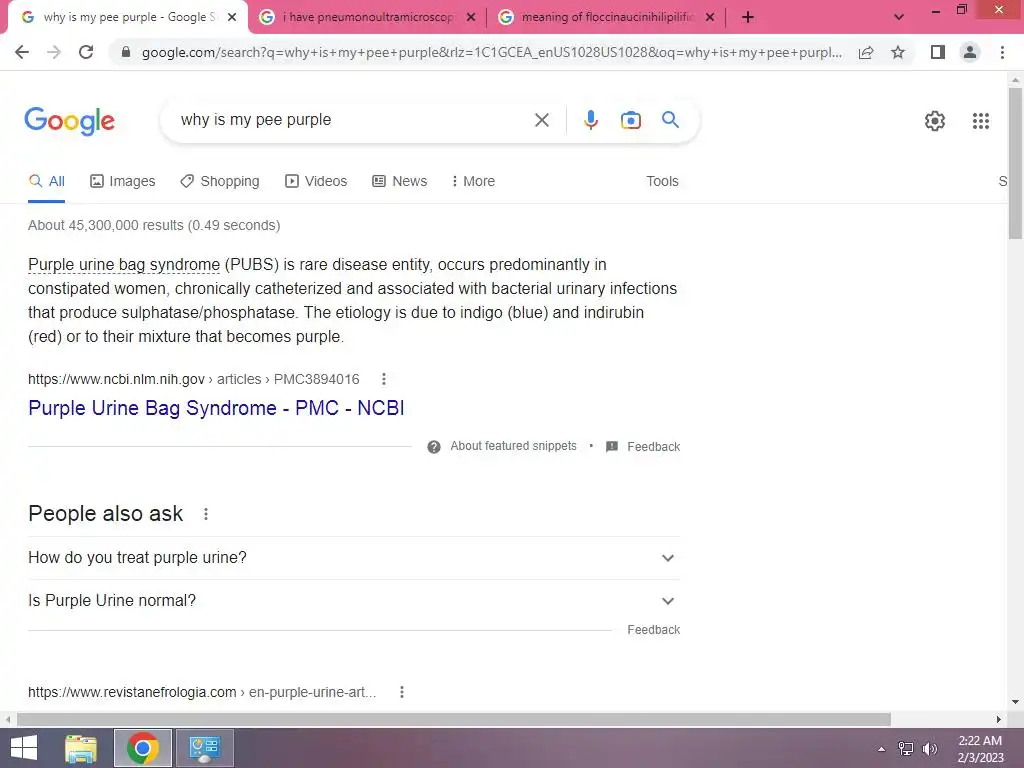Image resolution: width=1024 pixels, height=768 pixels.
Task: Select the All results filter
Action: pyautogui.click(x=46, y=181)
